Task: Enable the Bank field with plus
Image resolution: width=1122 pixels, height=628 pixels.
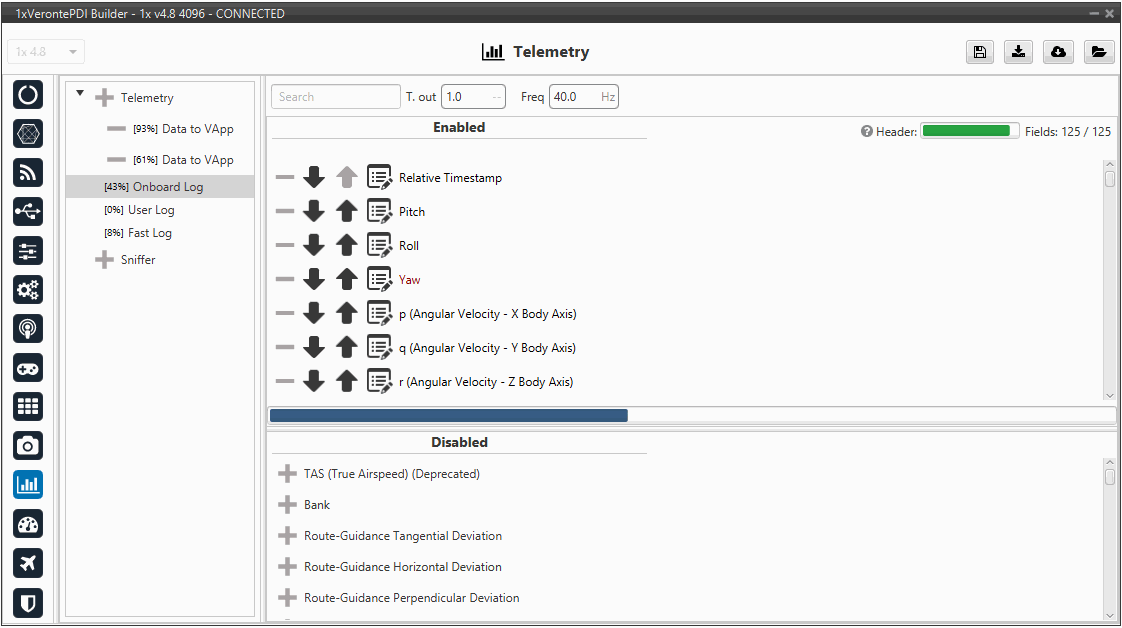Action: [x=287, y=505]
